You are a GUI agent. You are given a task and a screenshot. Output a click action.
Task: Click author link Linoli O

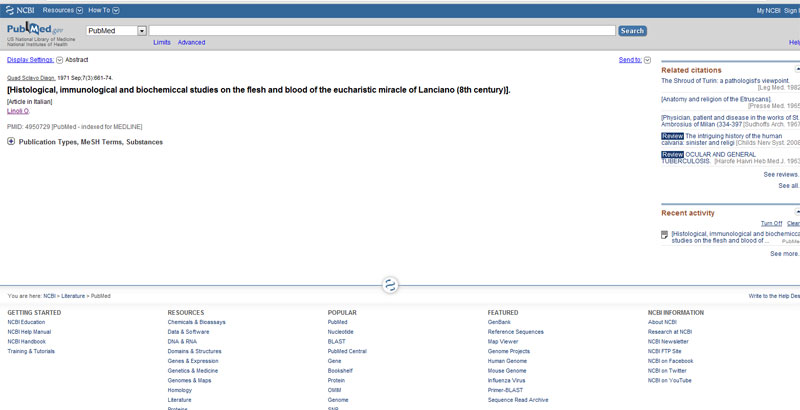tap(18, 111)
